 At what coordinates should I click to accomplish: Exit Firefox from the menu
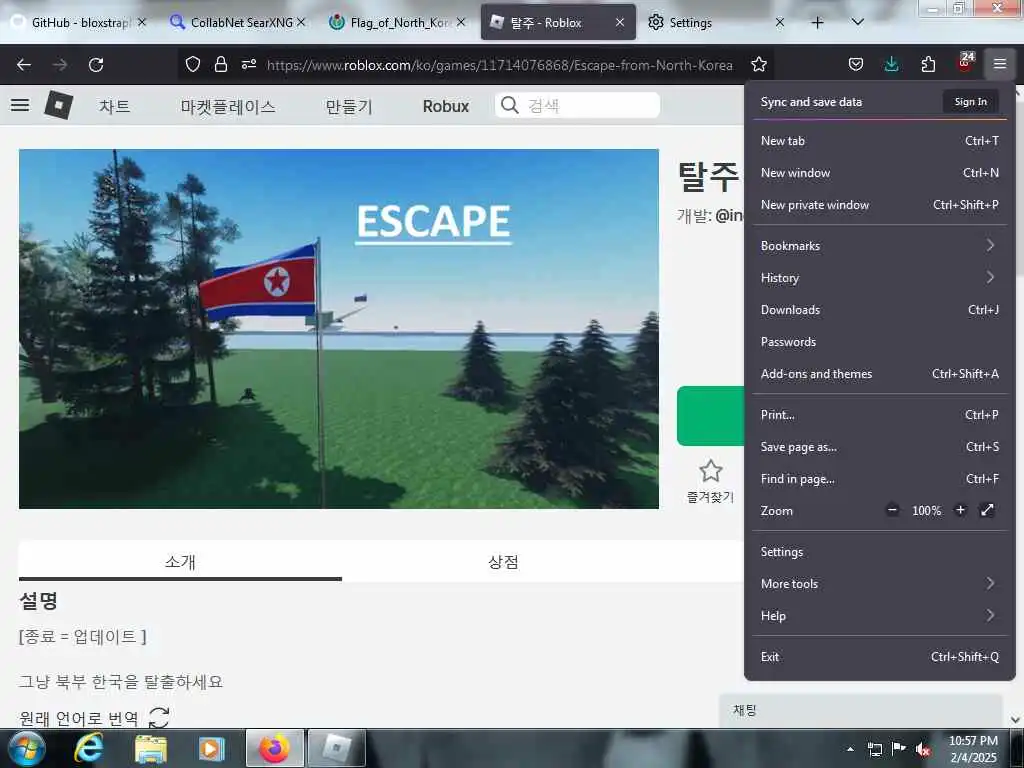point(879,656)
